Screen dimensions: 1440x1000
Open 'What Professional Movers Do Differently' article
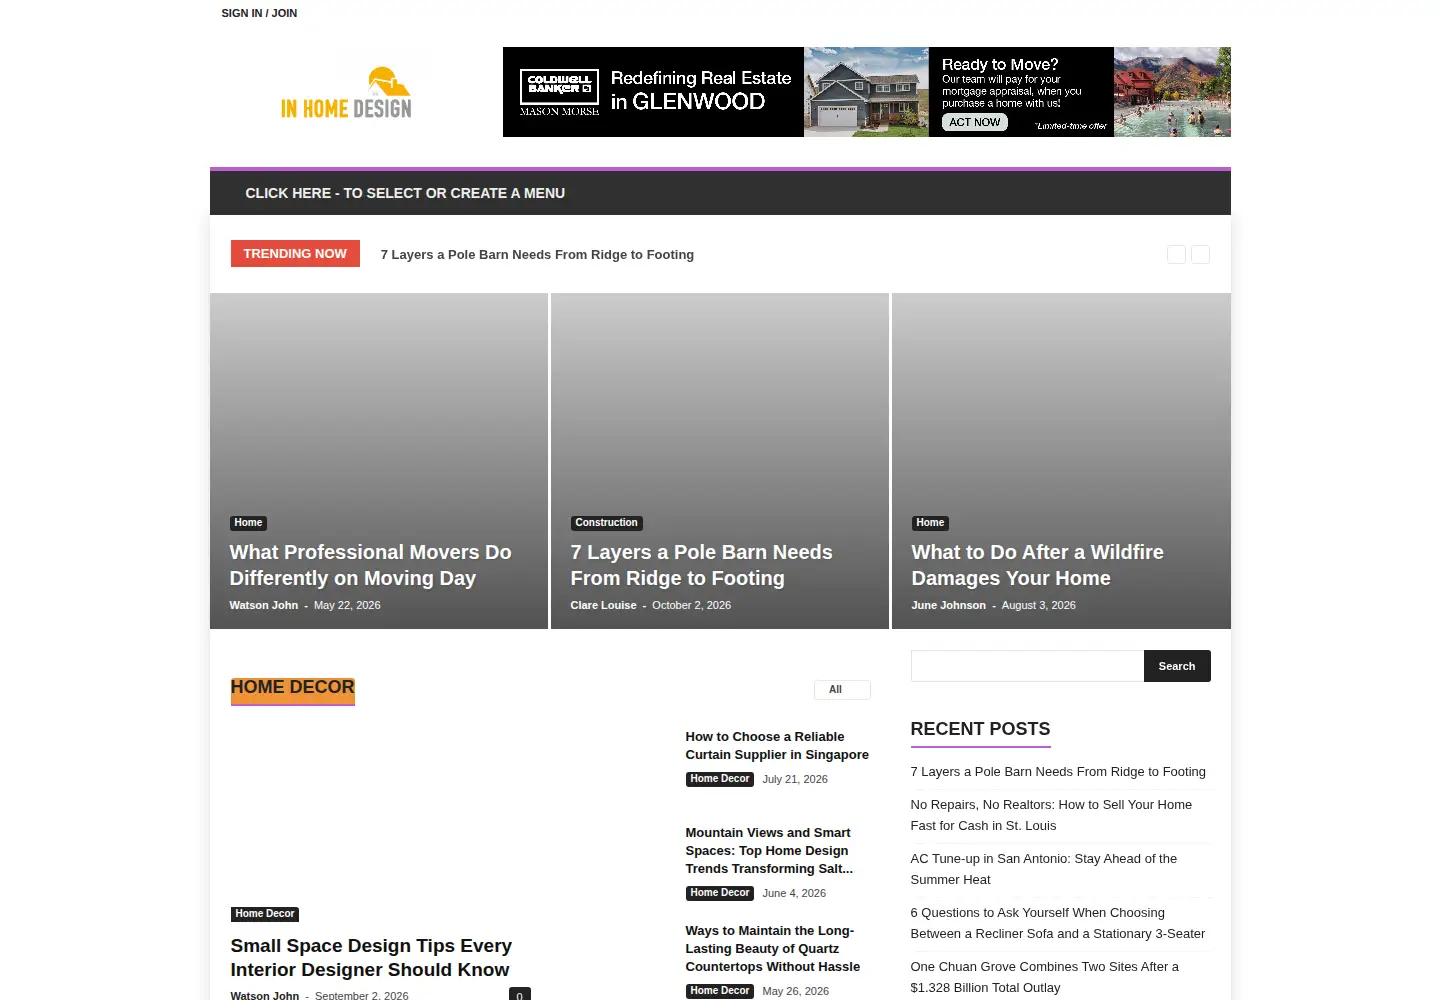coord(370,565)
